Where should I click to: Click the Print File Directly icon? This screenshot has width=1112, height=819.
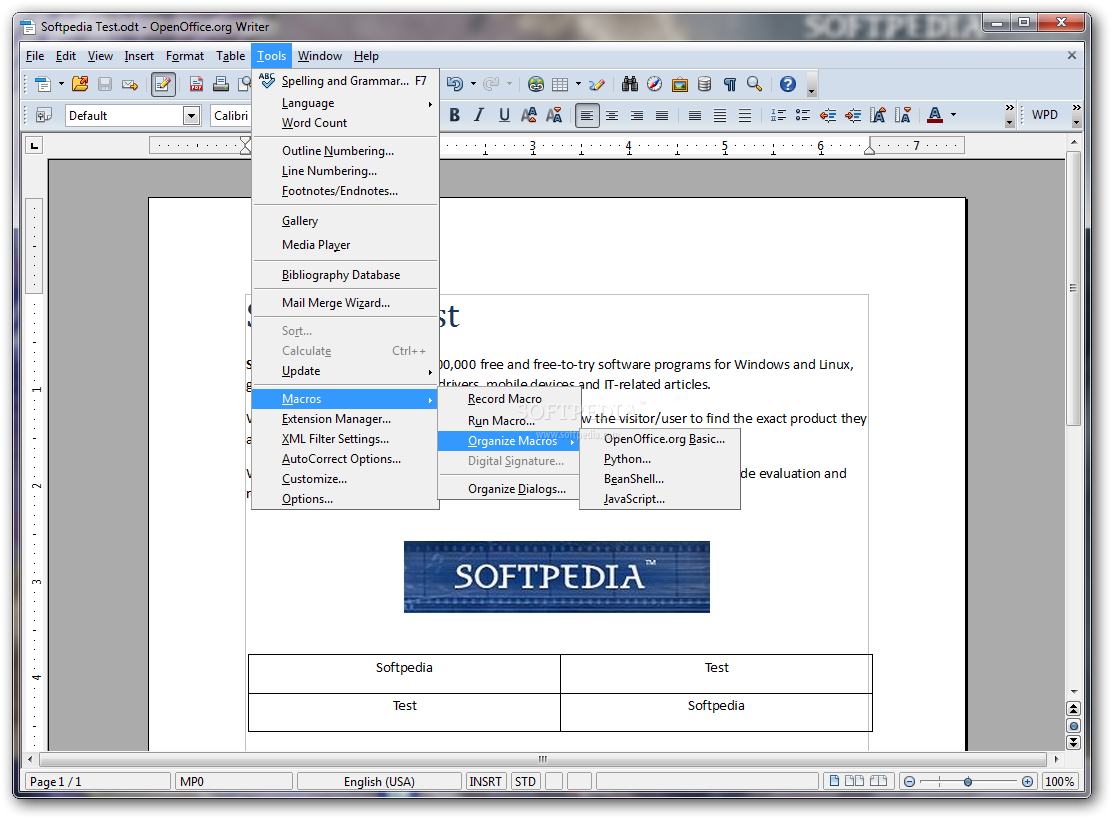point(221,84)
